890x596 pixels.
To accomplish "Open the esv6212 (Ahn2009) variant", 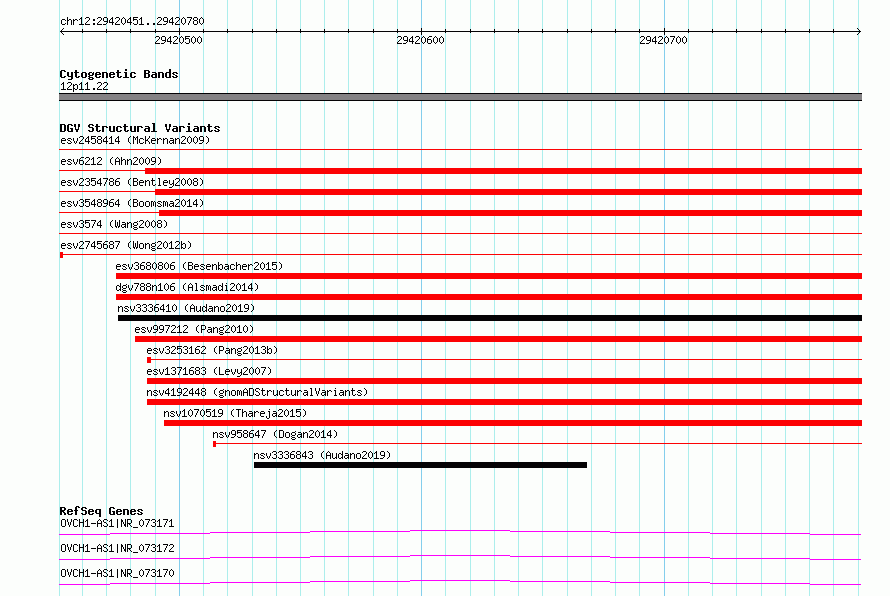I will [x=111, y=161].
